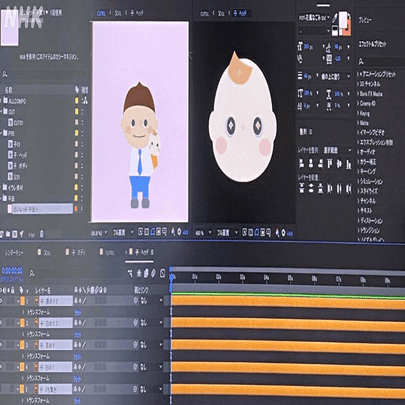Click the align bottom edges icon
This screenshot has height=405, width=405.
pos(349,163)
